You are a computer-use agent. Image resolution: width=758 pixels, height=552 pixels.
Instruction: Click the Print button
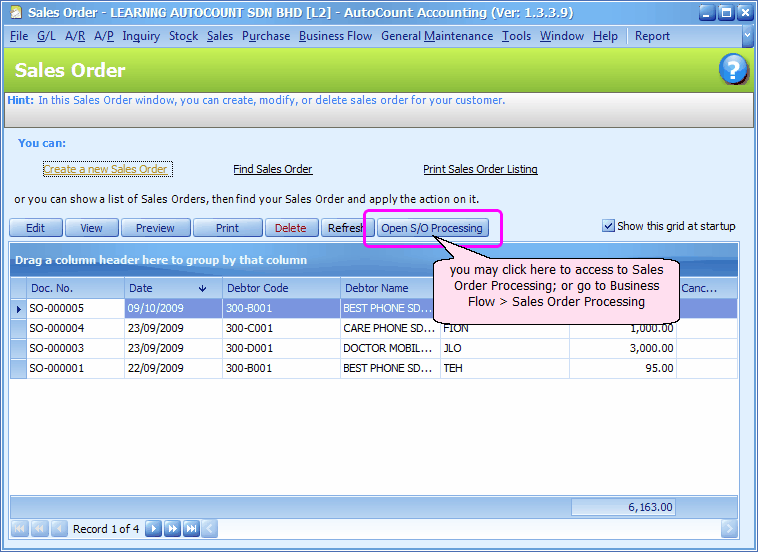pos(228,228)
